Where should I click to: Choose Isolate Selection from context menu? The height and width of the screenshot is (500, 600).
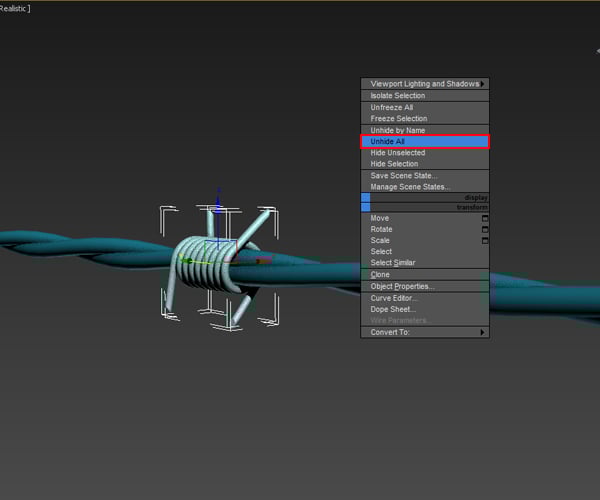[425, 96]
